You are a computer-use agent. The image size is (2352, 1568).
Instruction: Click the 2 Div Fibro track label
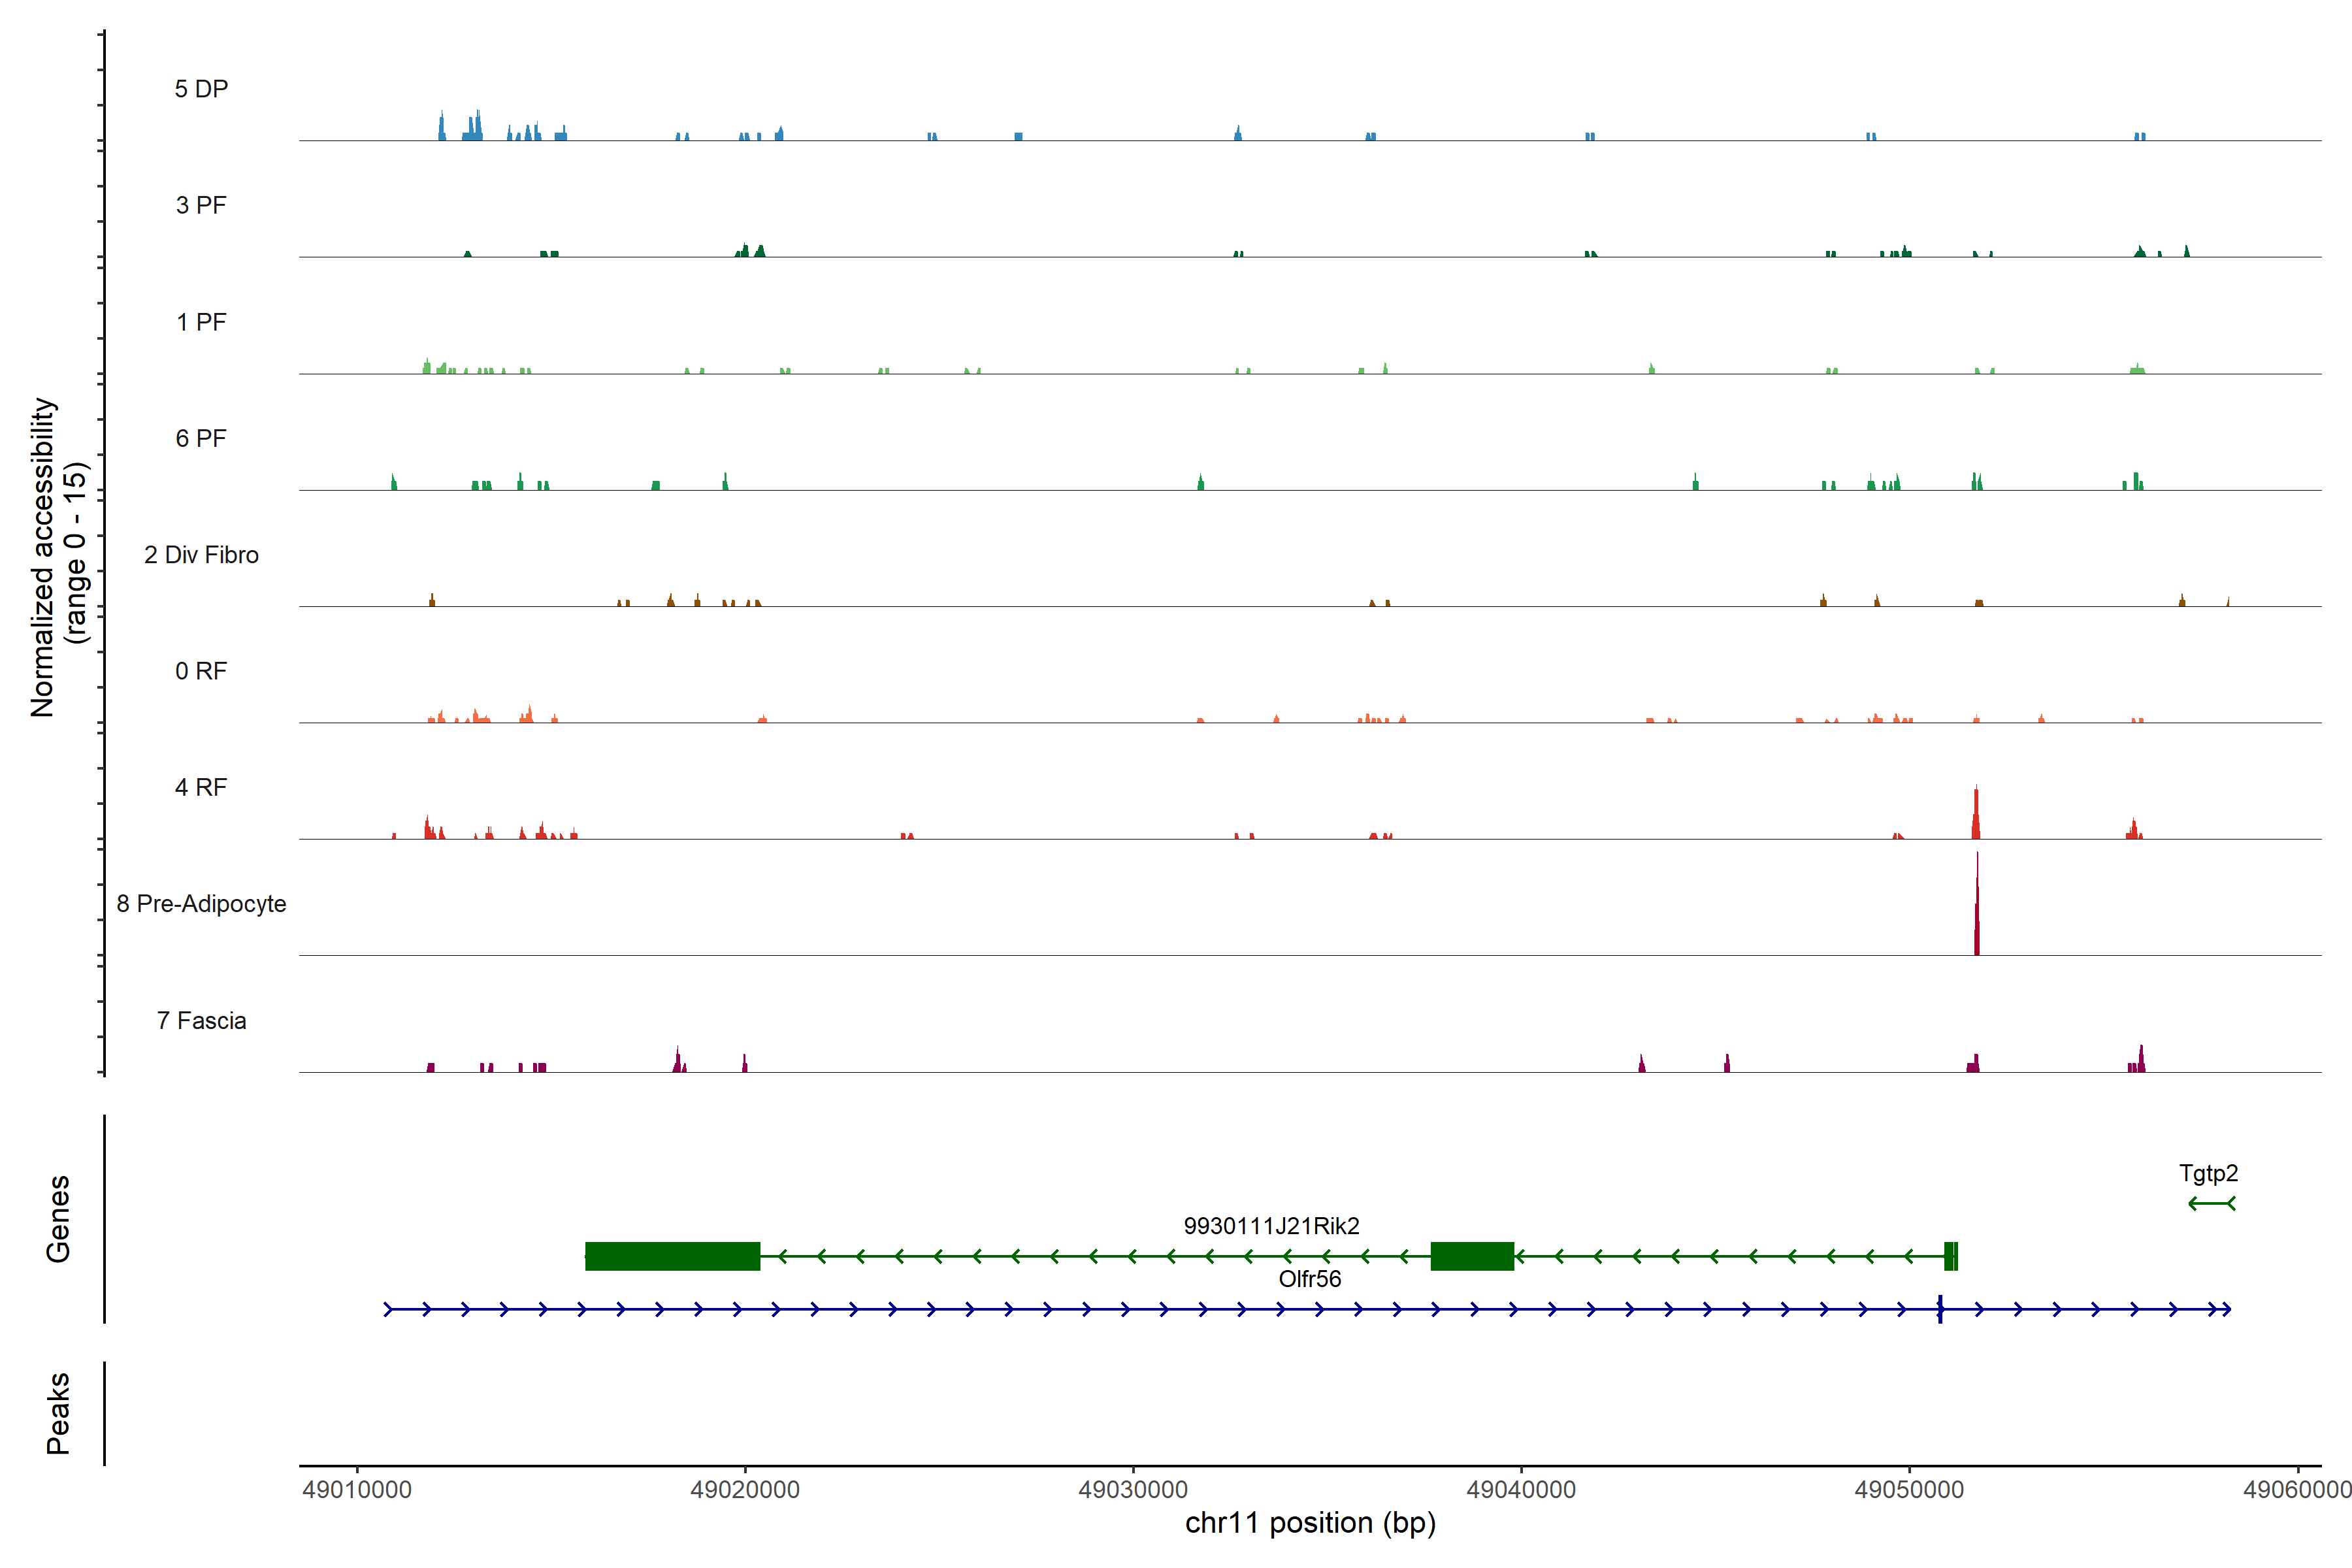pos(201,555)
